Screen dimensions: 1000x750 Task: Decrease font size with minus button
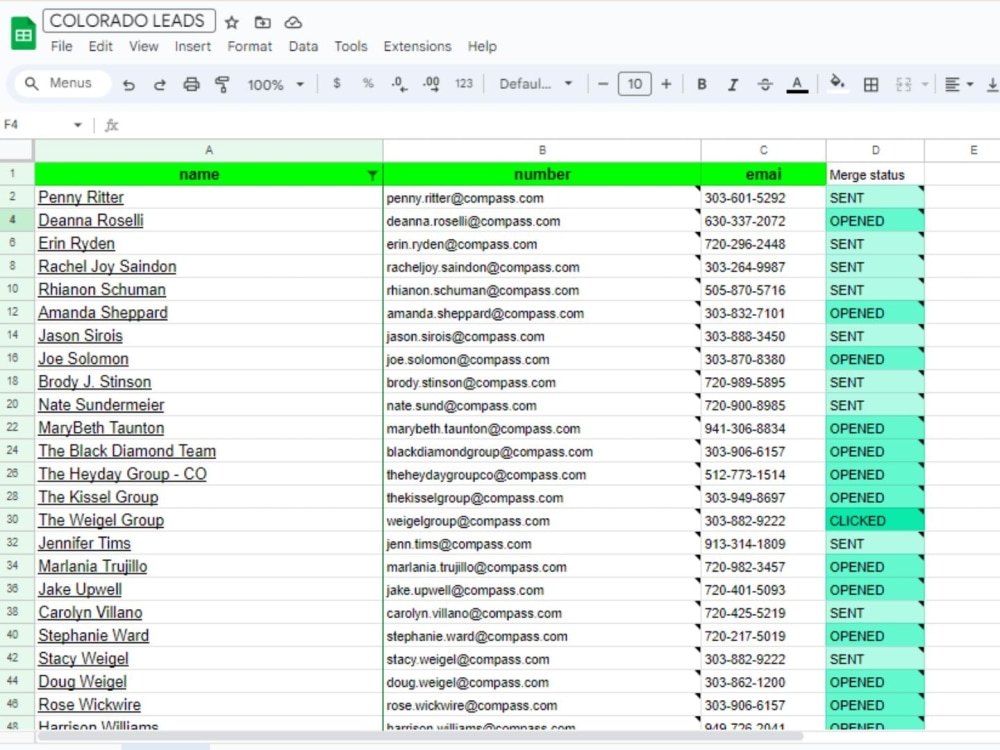(603, 84)
